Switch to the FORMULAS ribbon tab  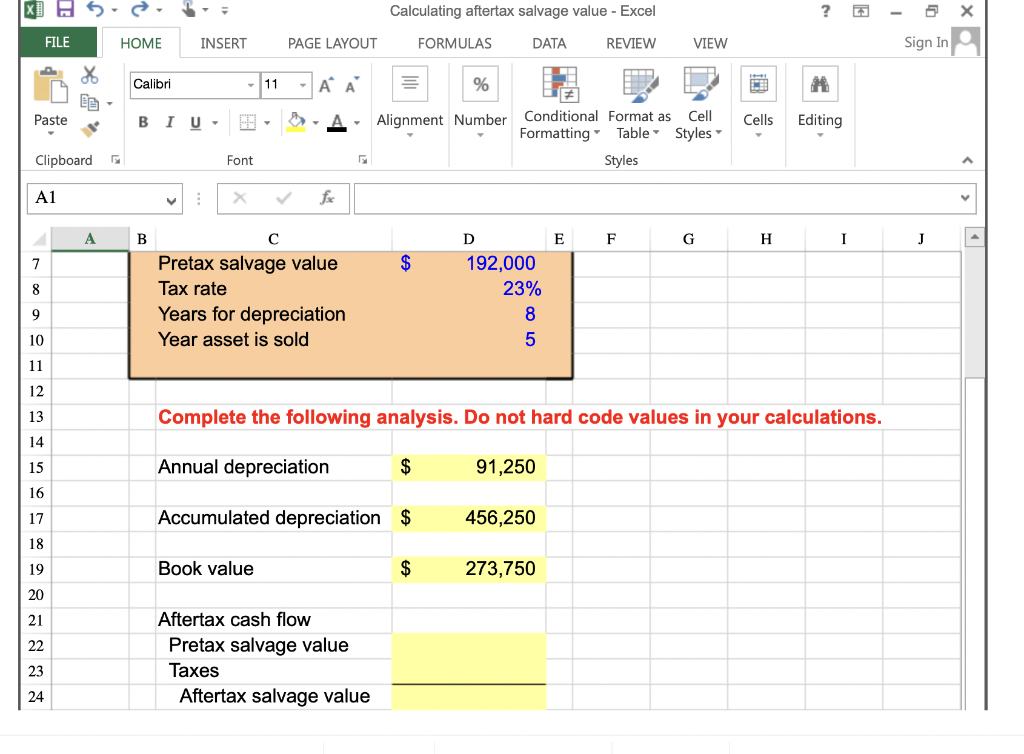point(454,43)
